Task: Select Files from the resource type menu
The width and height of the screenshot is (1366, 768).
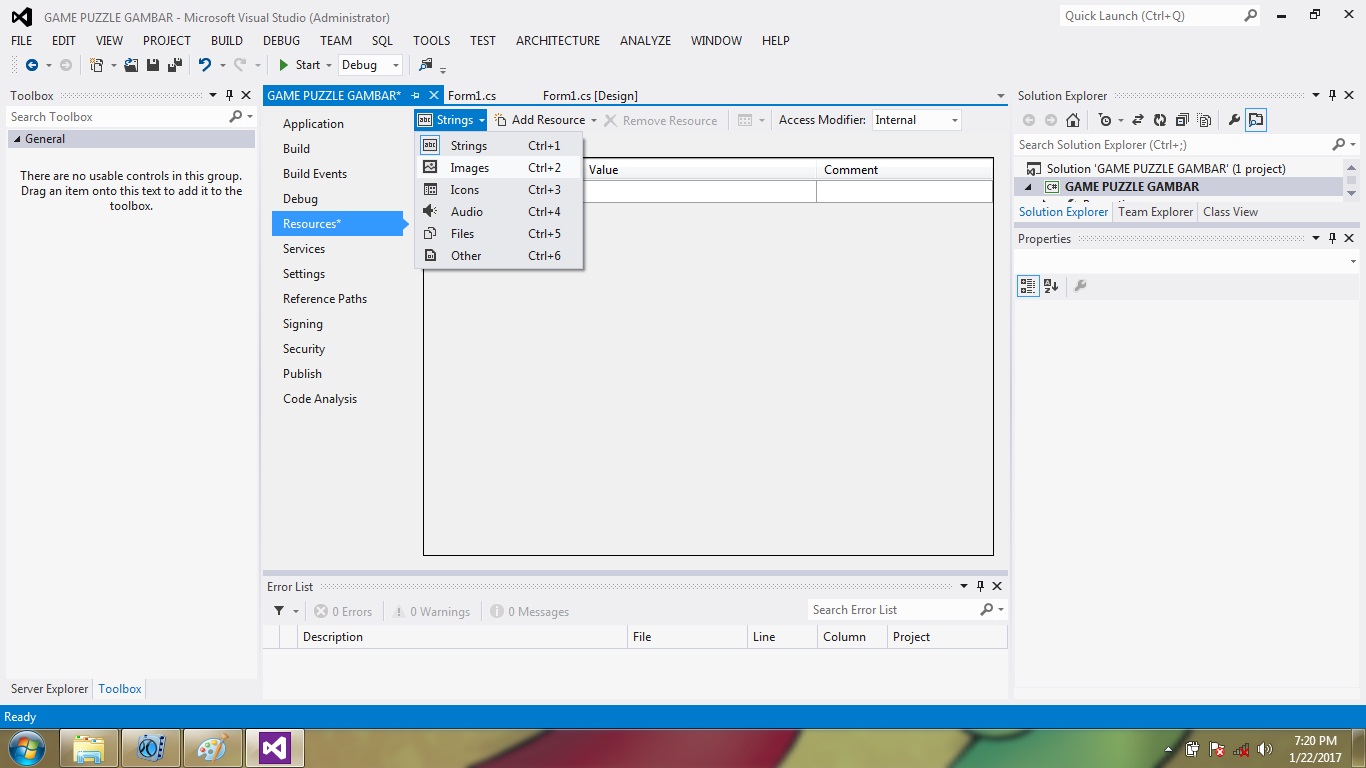Action: pos(499,234)
